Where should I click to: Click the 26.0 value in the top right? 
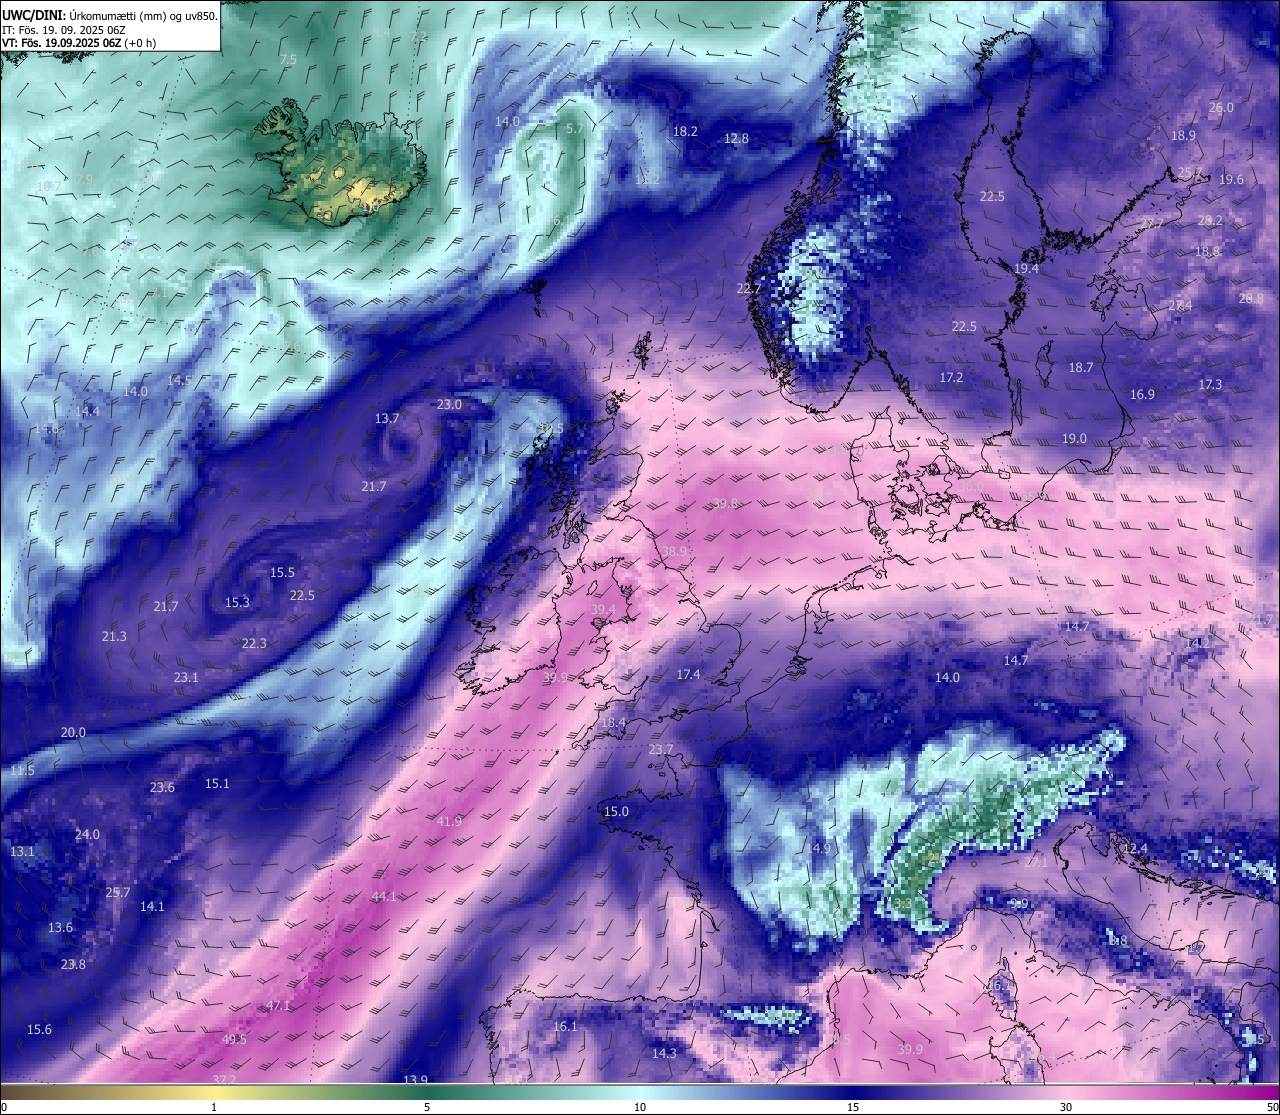(1221, 108)
